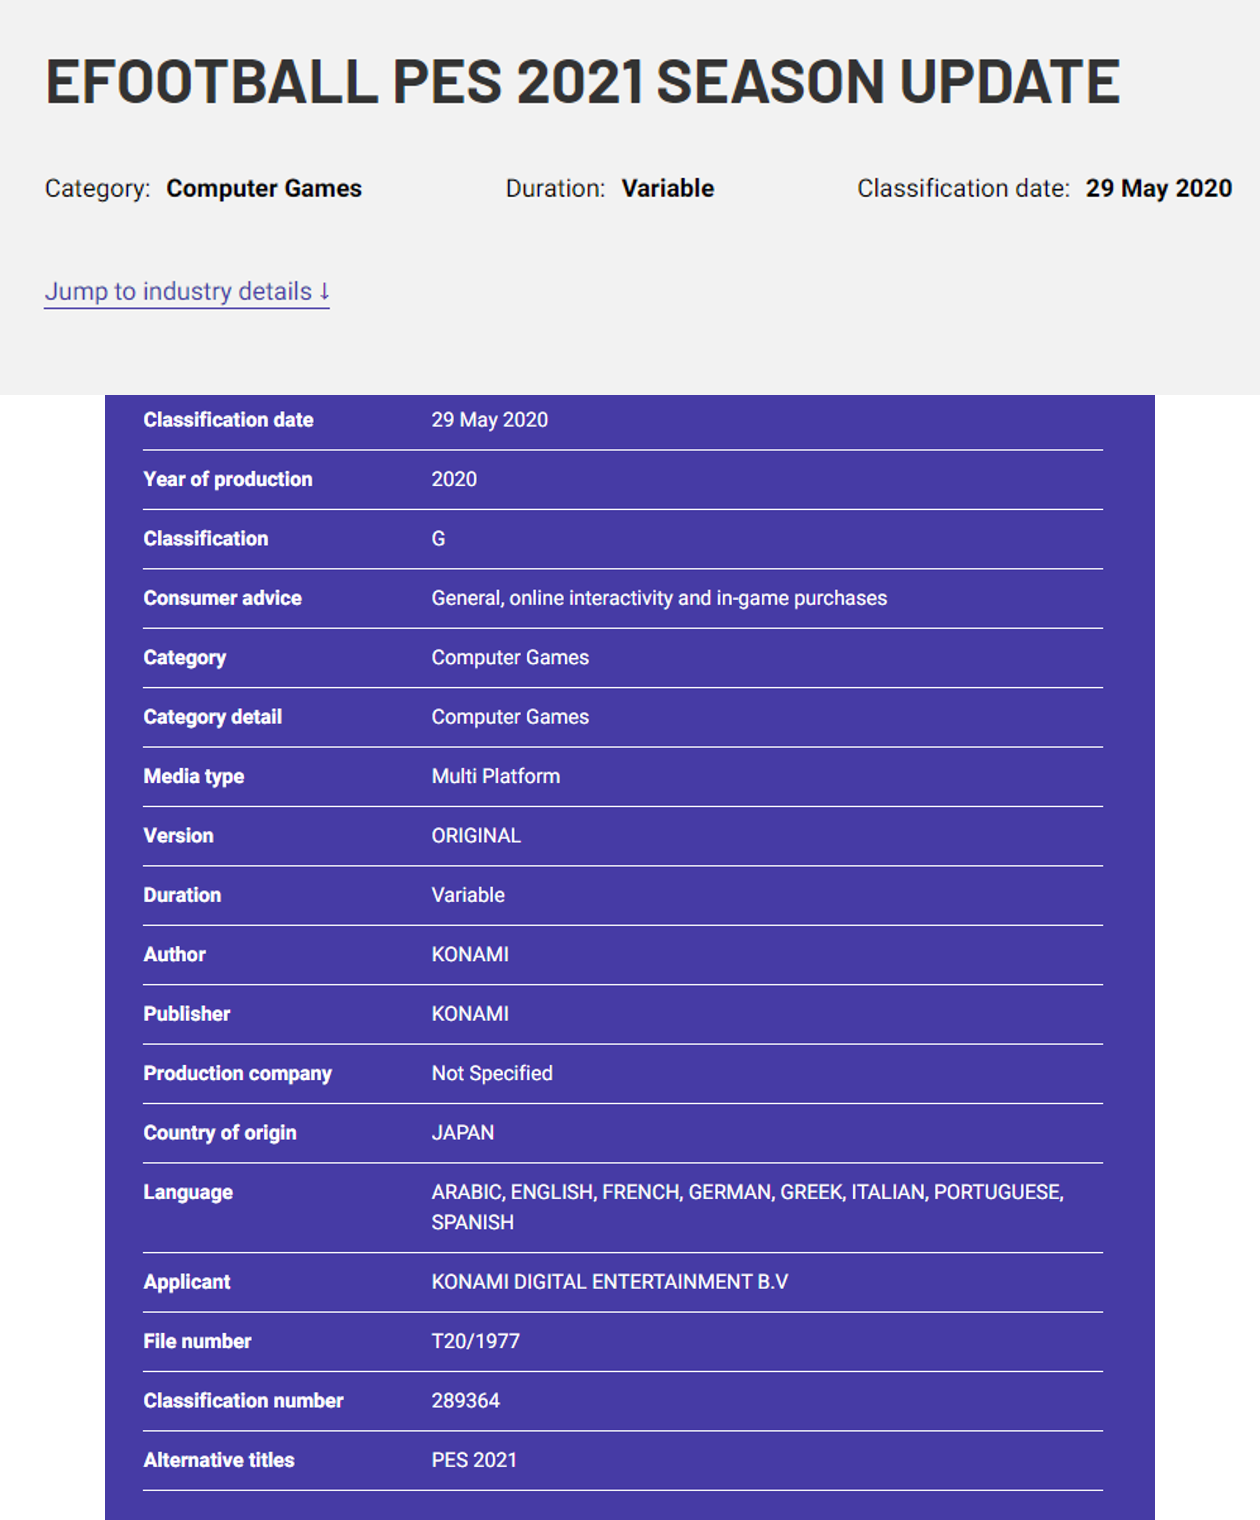The height and width of the screenshot is (1520, 1260).
Task: Click the 'Year of production' label
Action: coord(228,479)
